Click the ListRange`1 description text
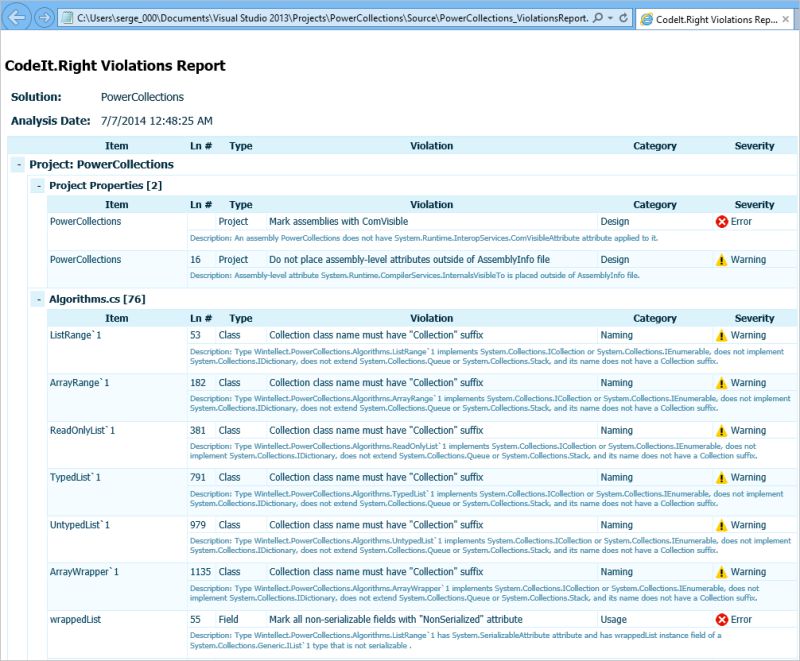This screenshot has width=800, height=661. [x=487, y=356]
